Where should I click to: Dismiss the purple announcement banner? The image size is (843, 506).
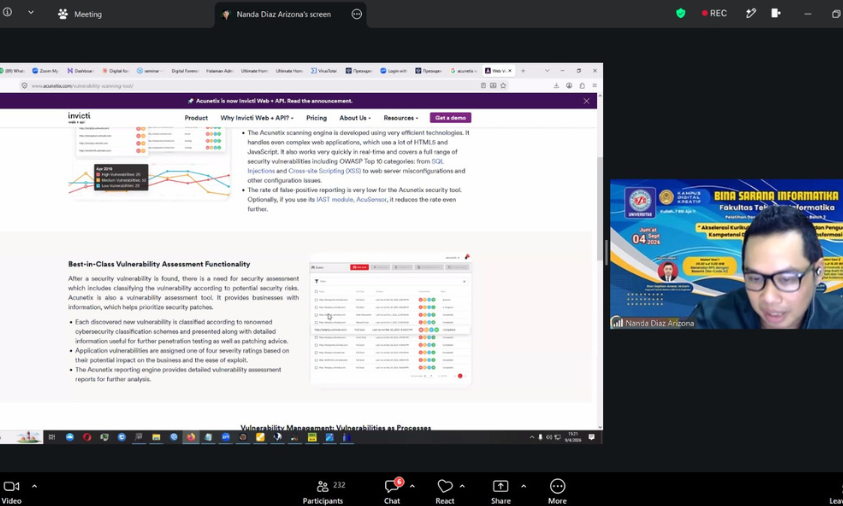(x=587, y=101)
